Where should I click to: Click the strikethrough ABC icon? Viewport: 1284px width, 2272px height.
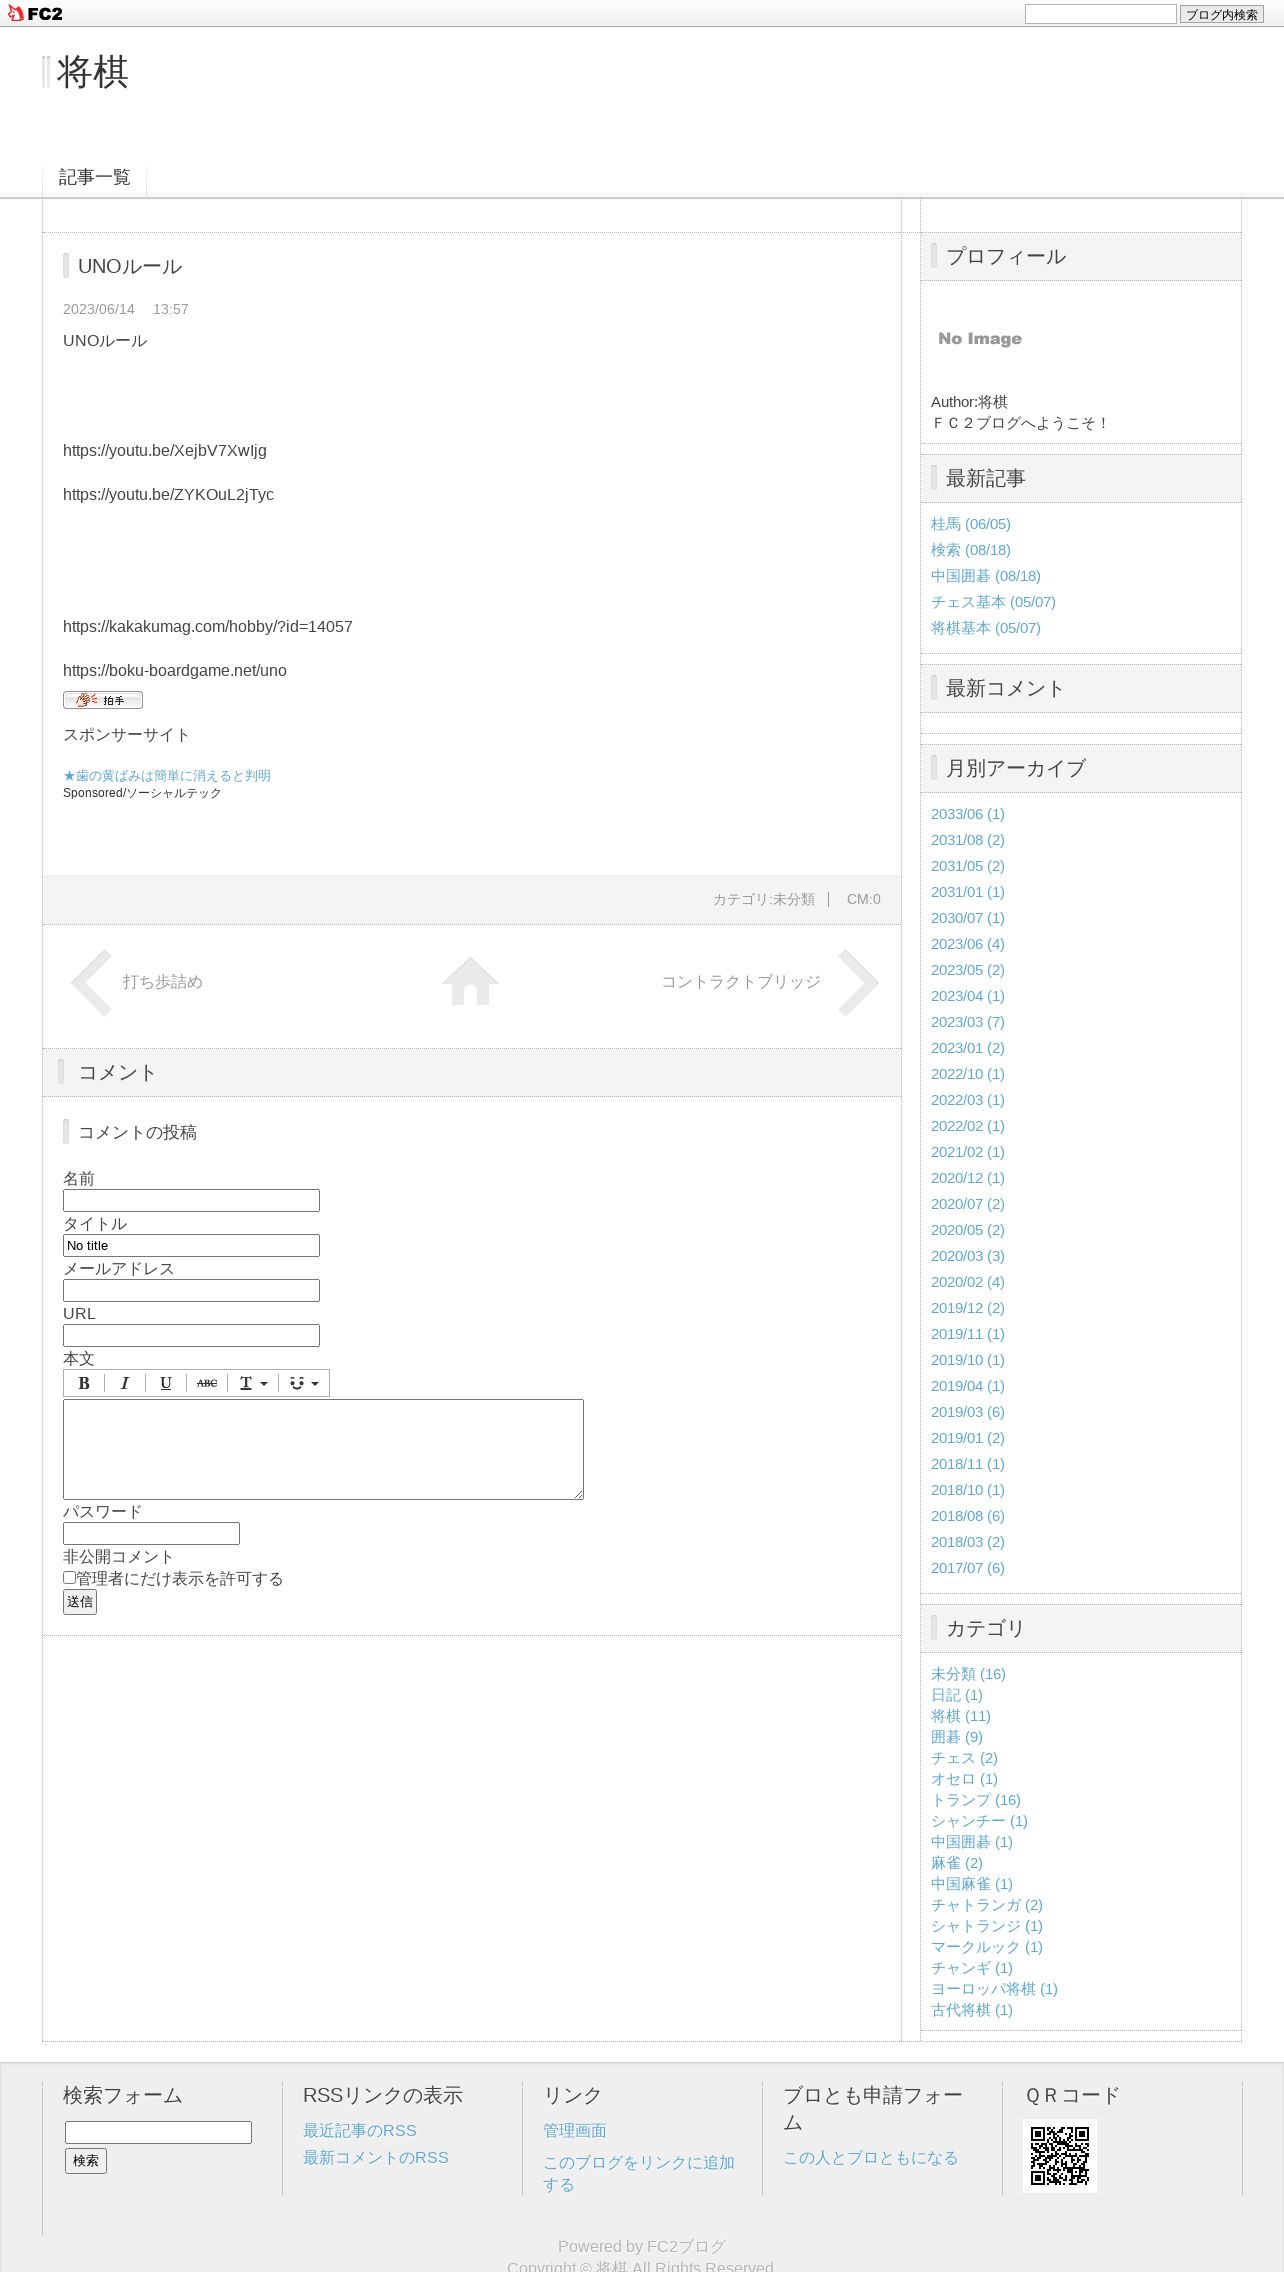click(x=207, y=1383)
